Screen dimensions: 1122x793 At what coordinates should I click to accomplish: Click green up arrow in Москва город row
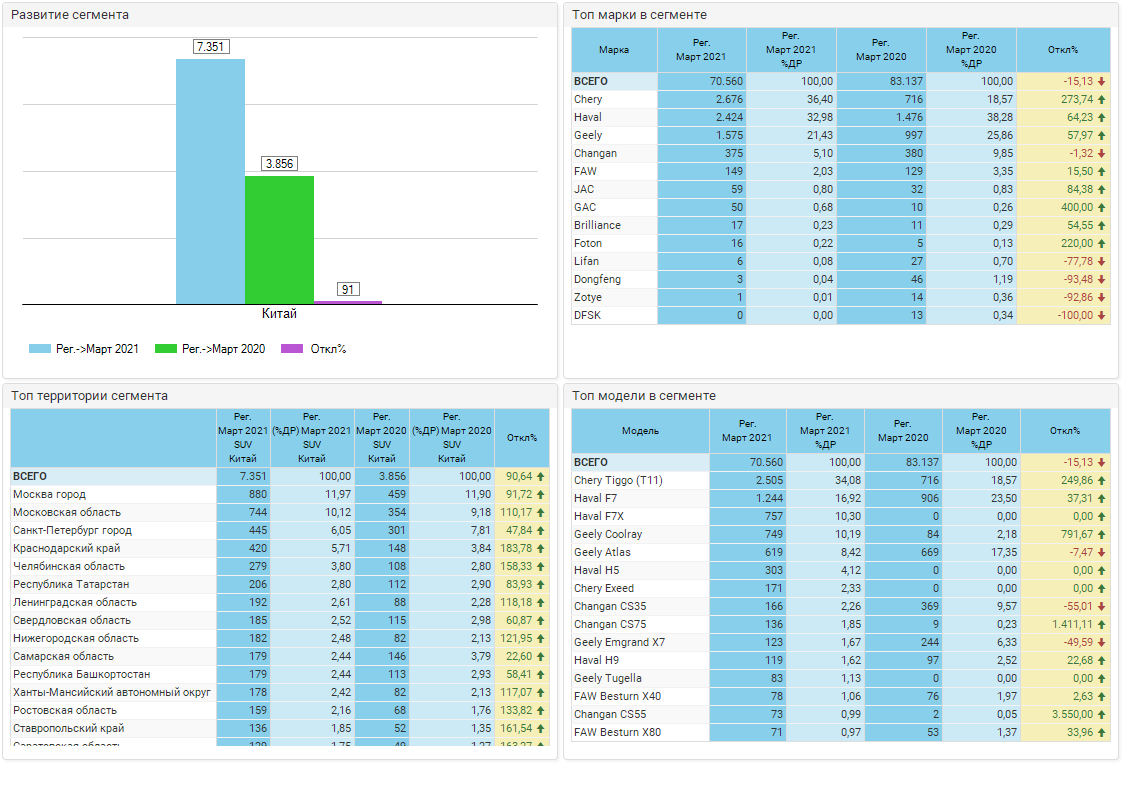tap(541, 495)
